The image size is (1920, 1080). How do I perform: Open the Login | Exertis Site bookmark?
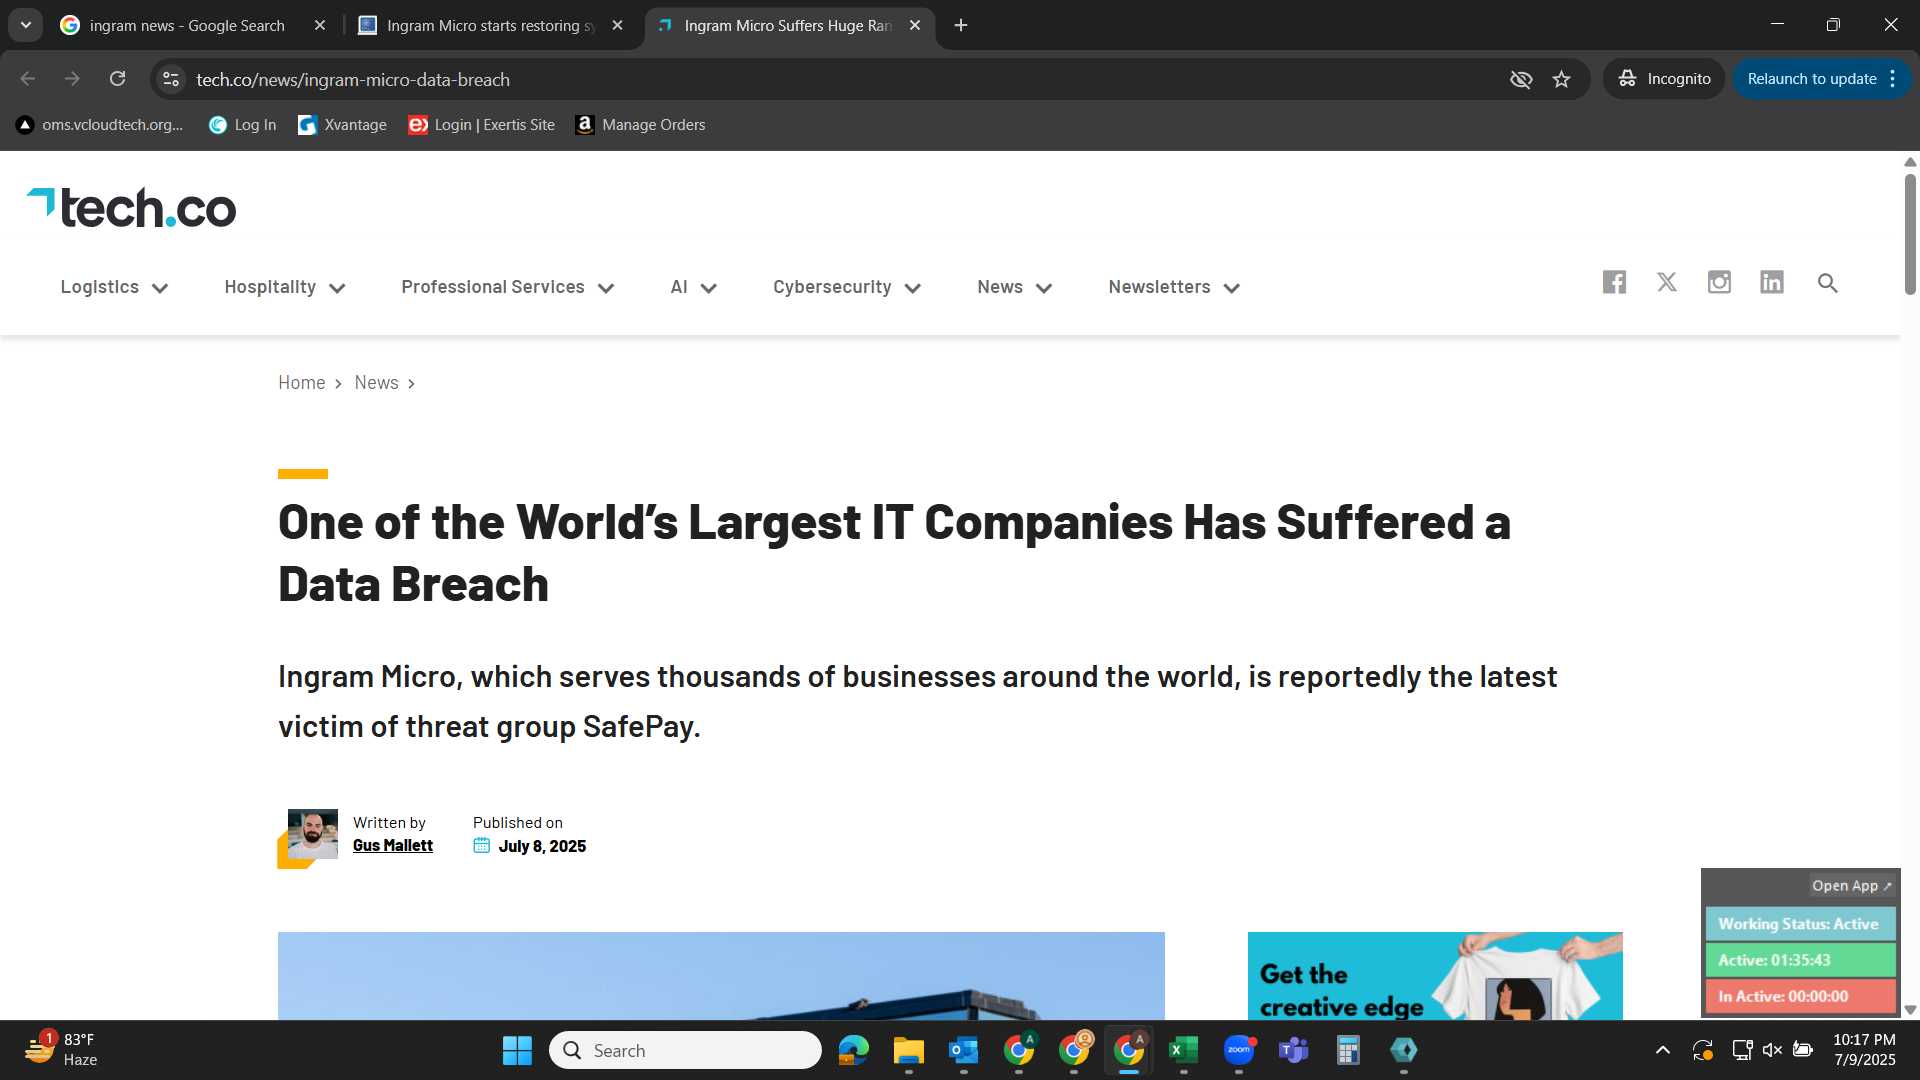(x=481, y=125)
